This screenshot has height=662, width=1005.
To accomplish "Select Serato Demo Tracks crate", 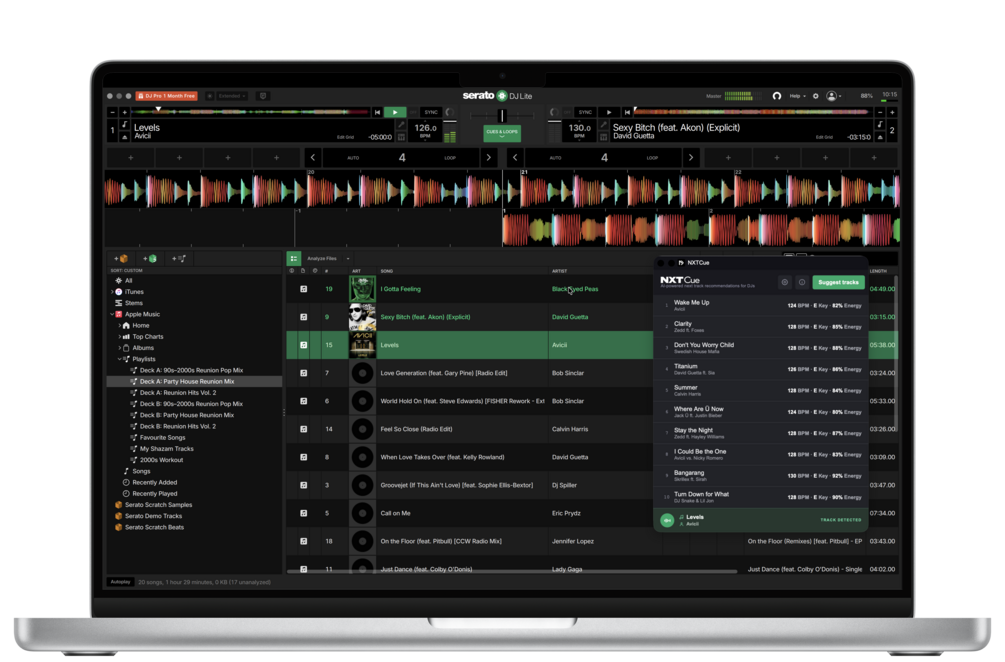I will click(153, 517).
